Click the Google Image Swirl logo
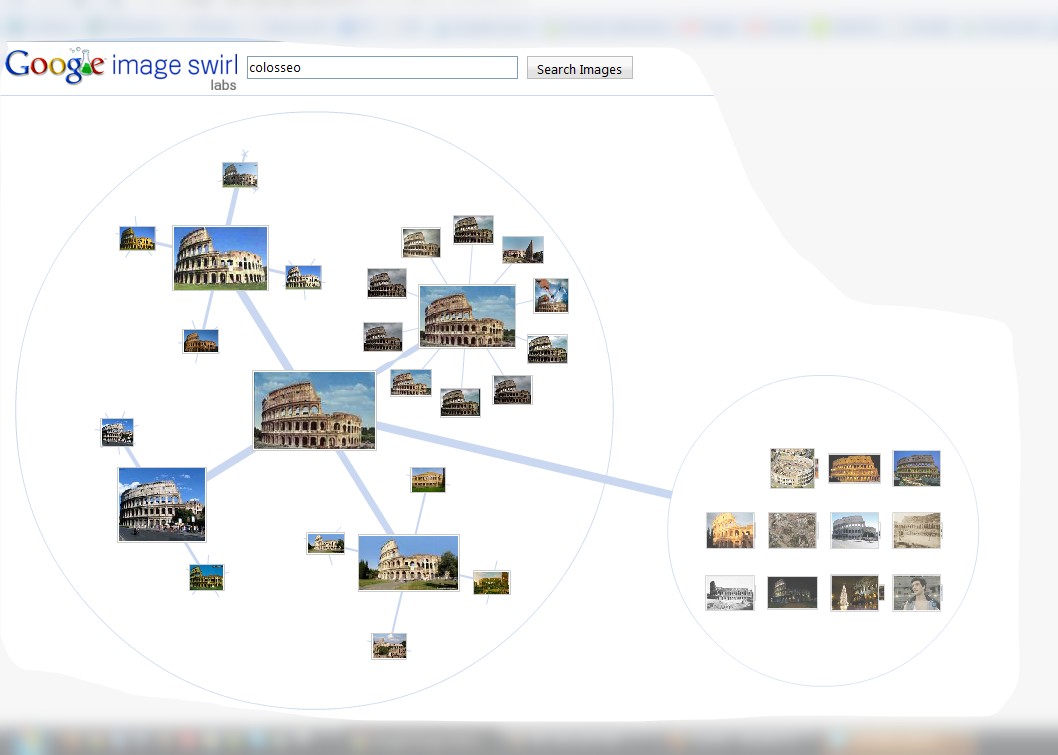The width and height of the screenshot is (1058, 755). (120, 67)
